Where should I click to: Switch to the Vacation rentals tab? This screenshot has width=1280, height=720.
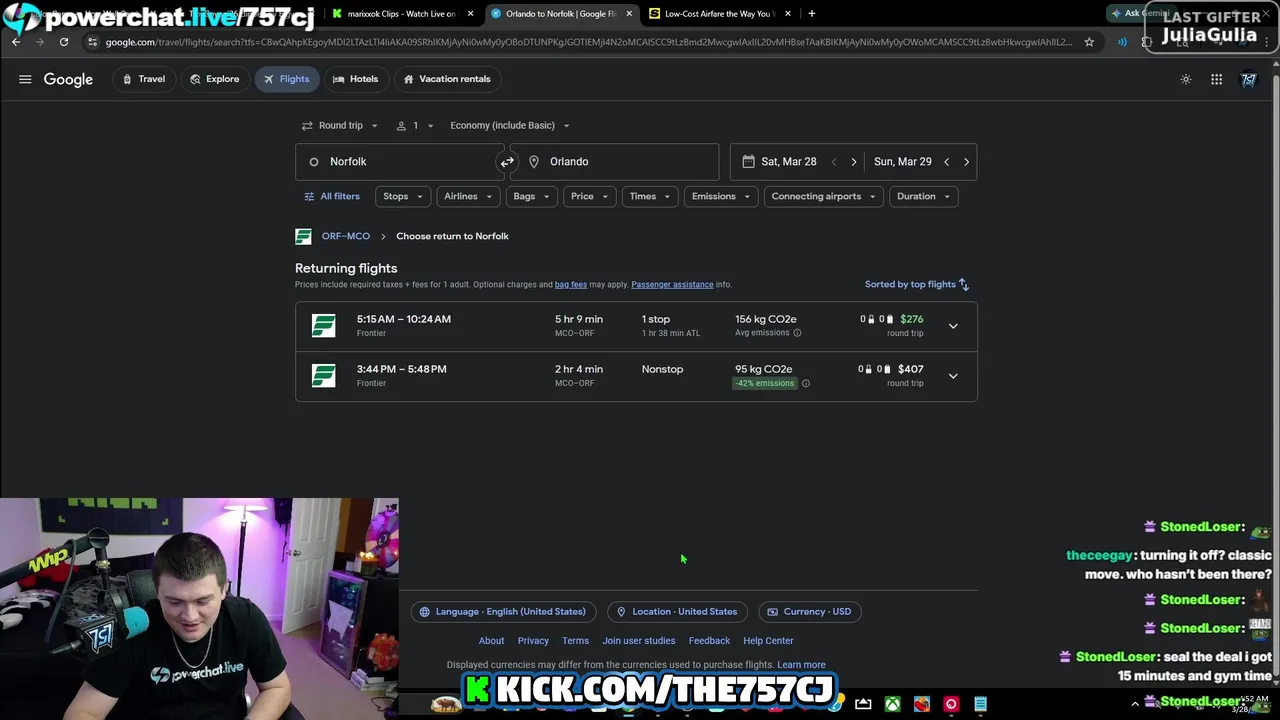[447, 79]
